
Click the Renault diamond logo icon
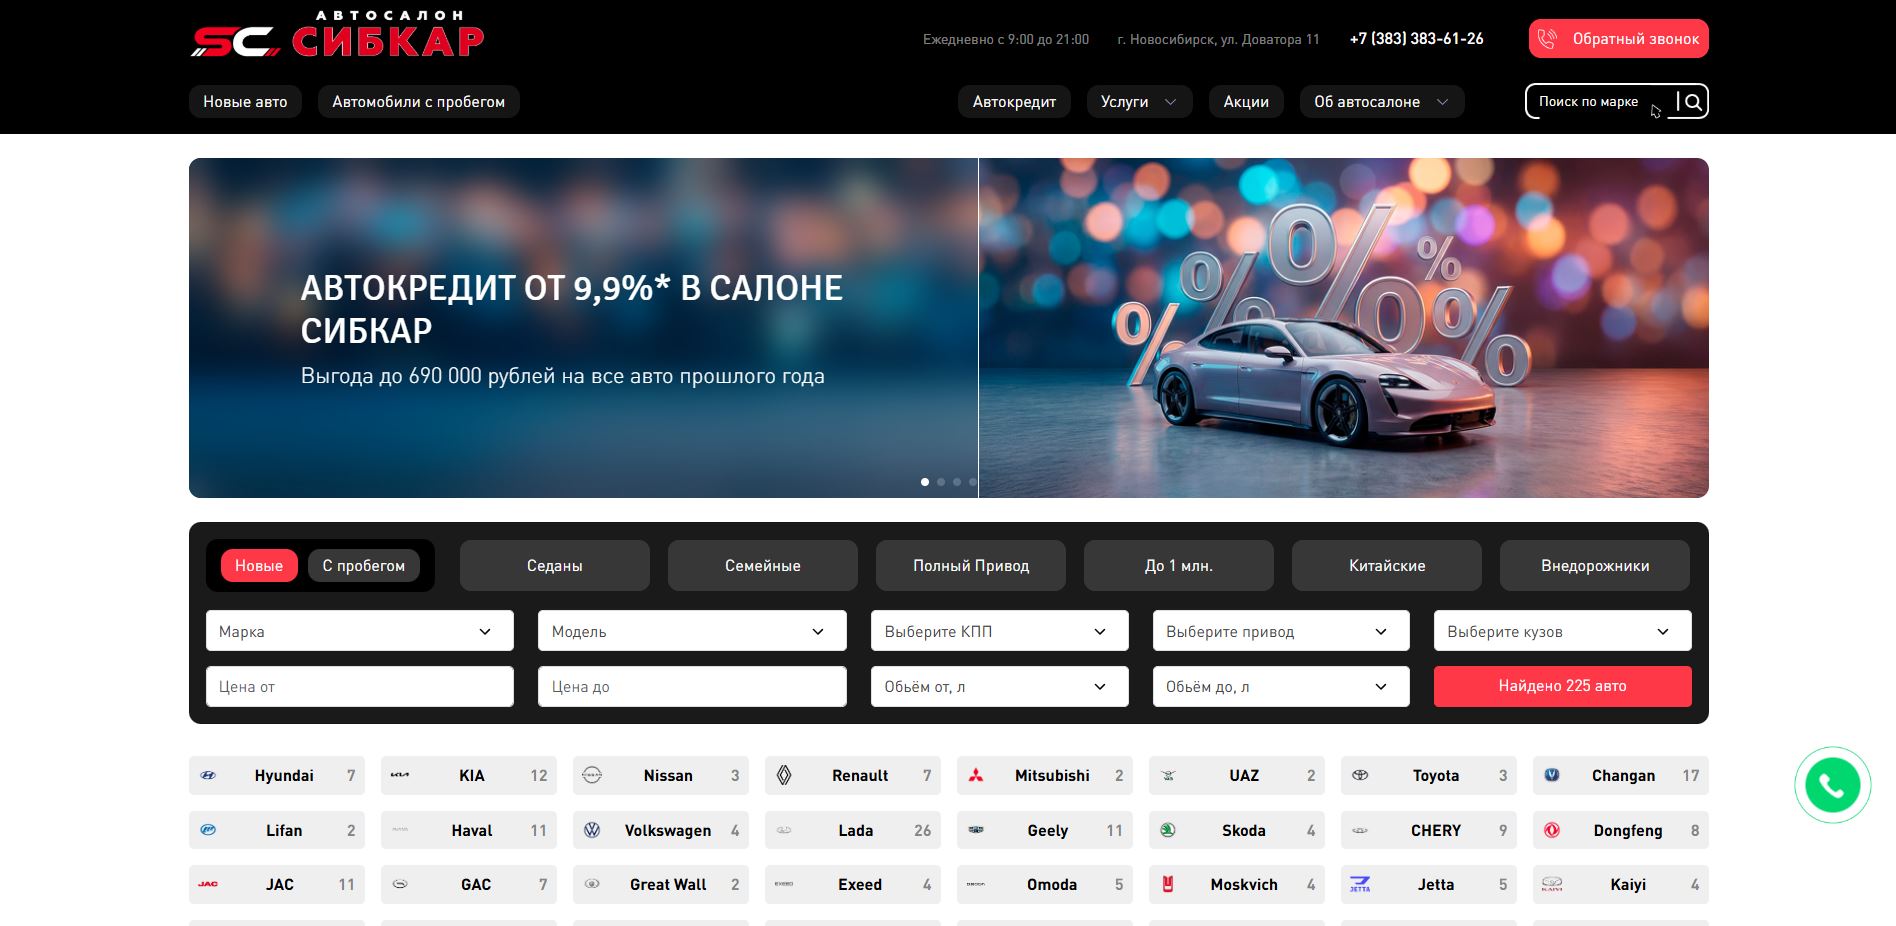click(784, 775)
